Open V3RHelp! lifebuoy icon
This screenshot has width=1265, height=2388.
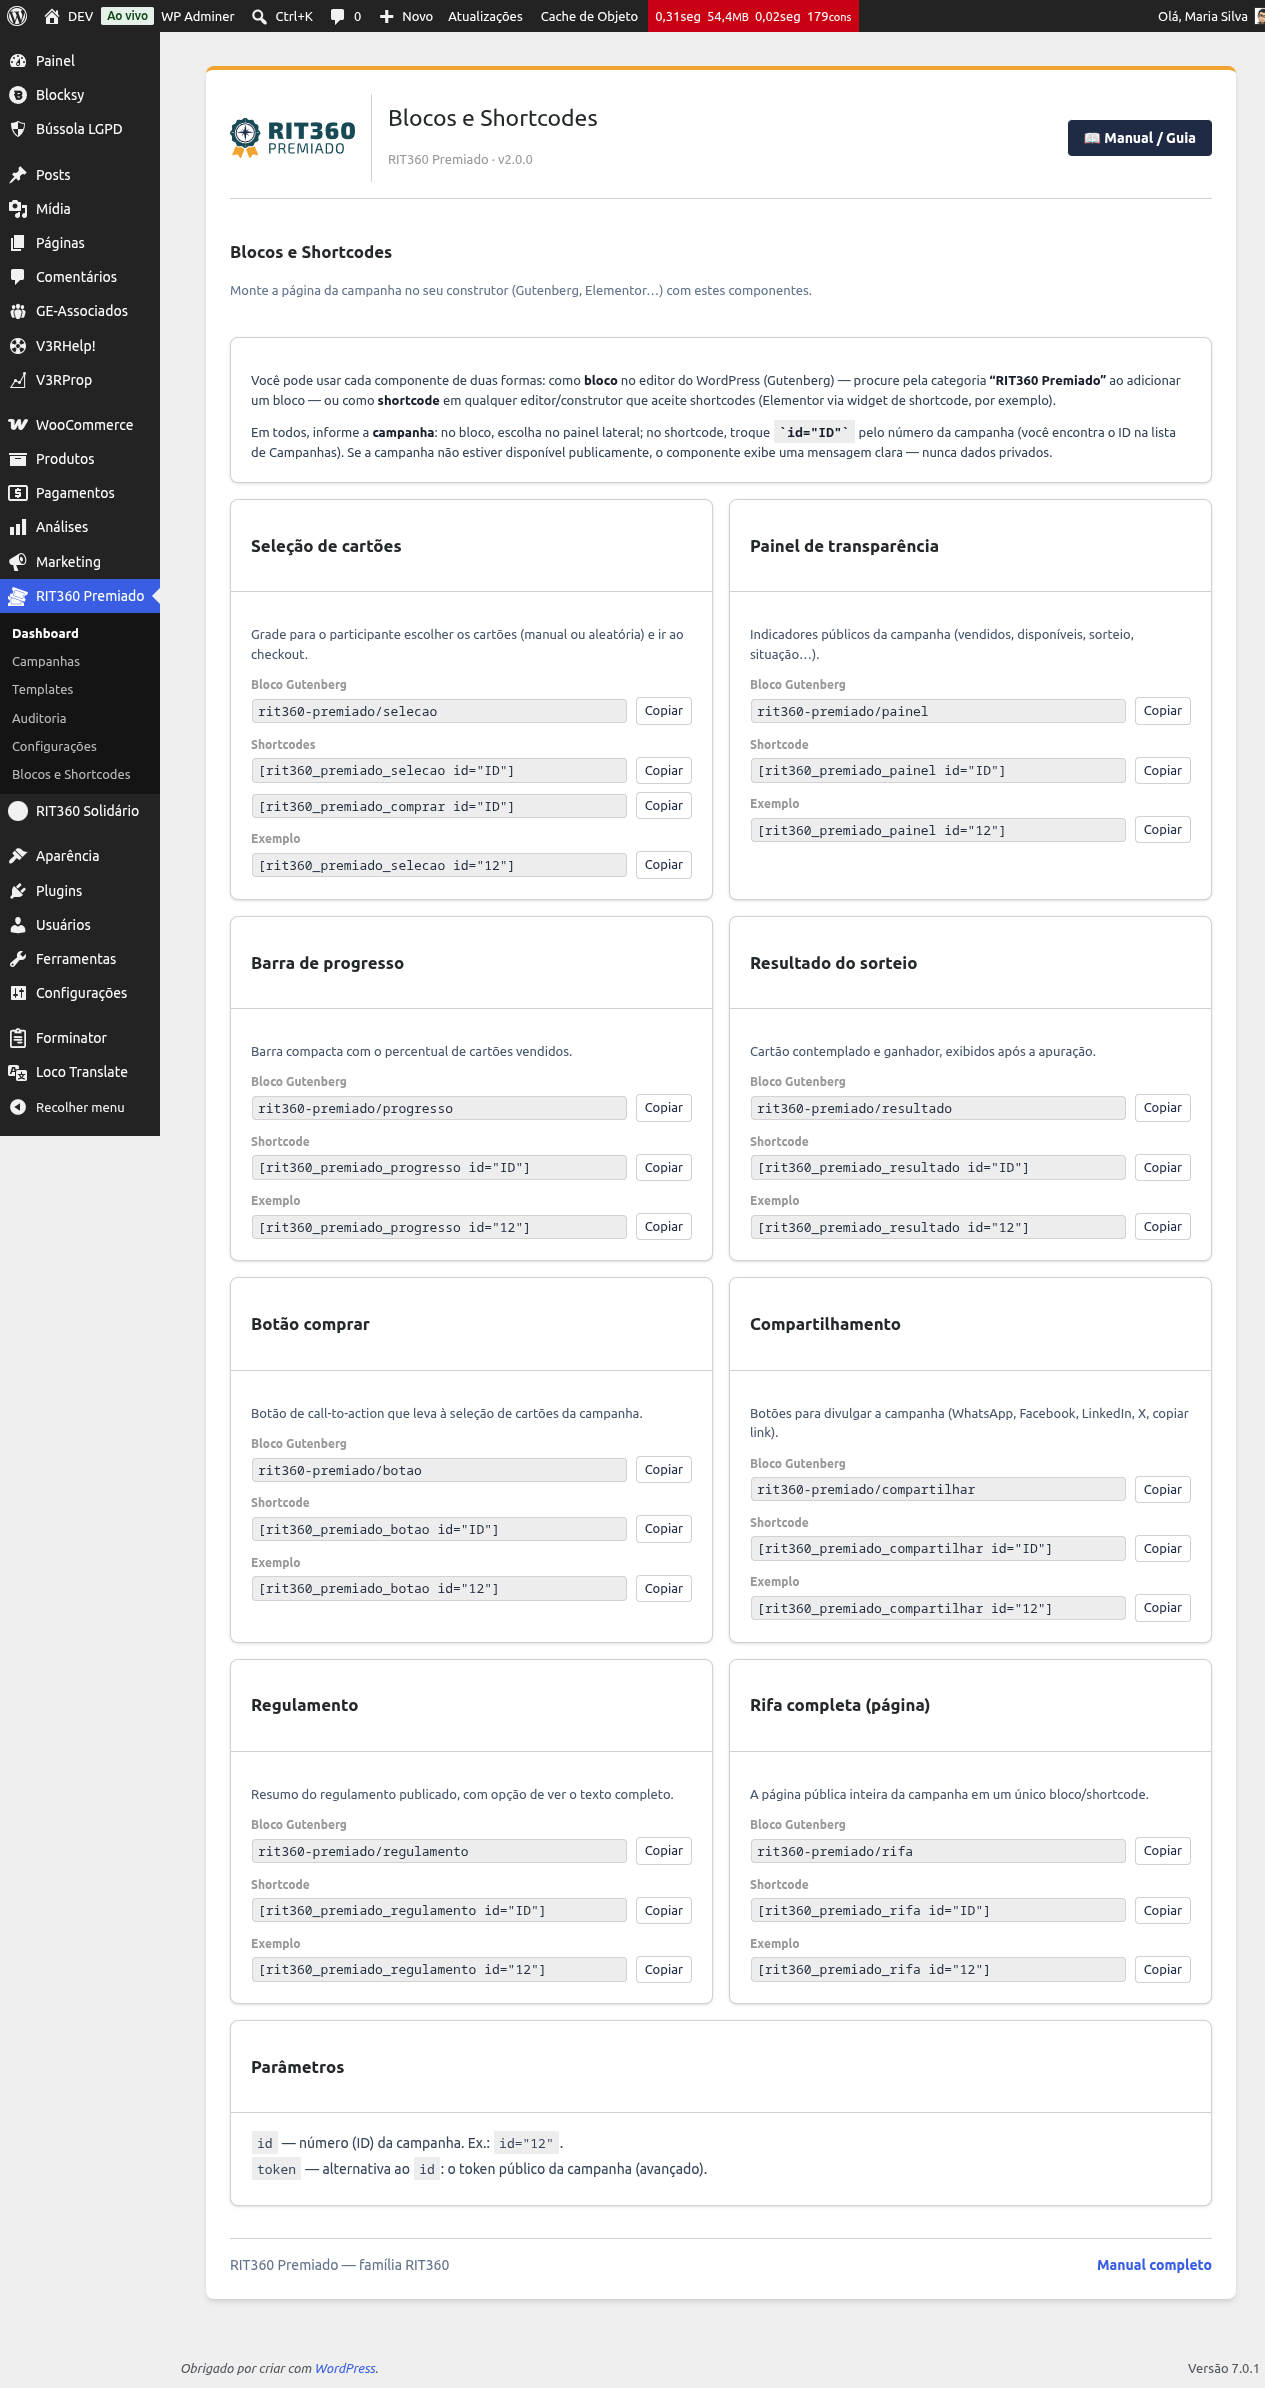tap(18, 346)
